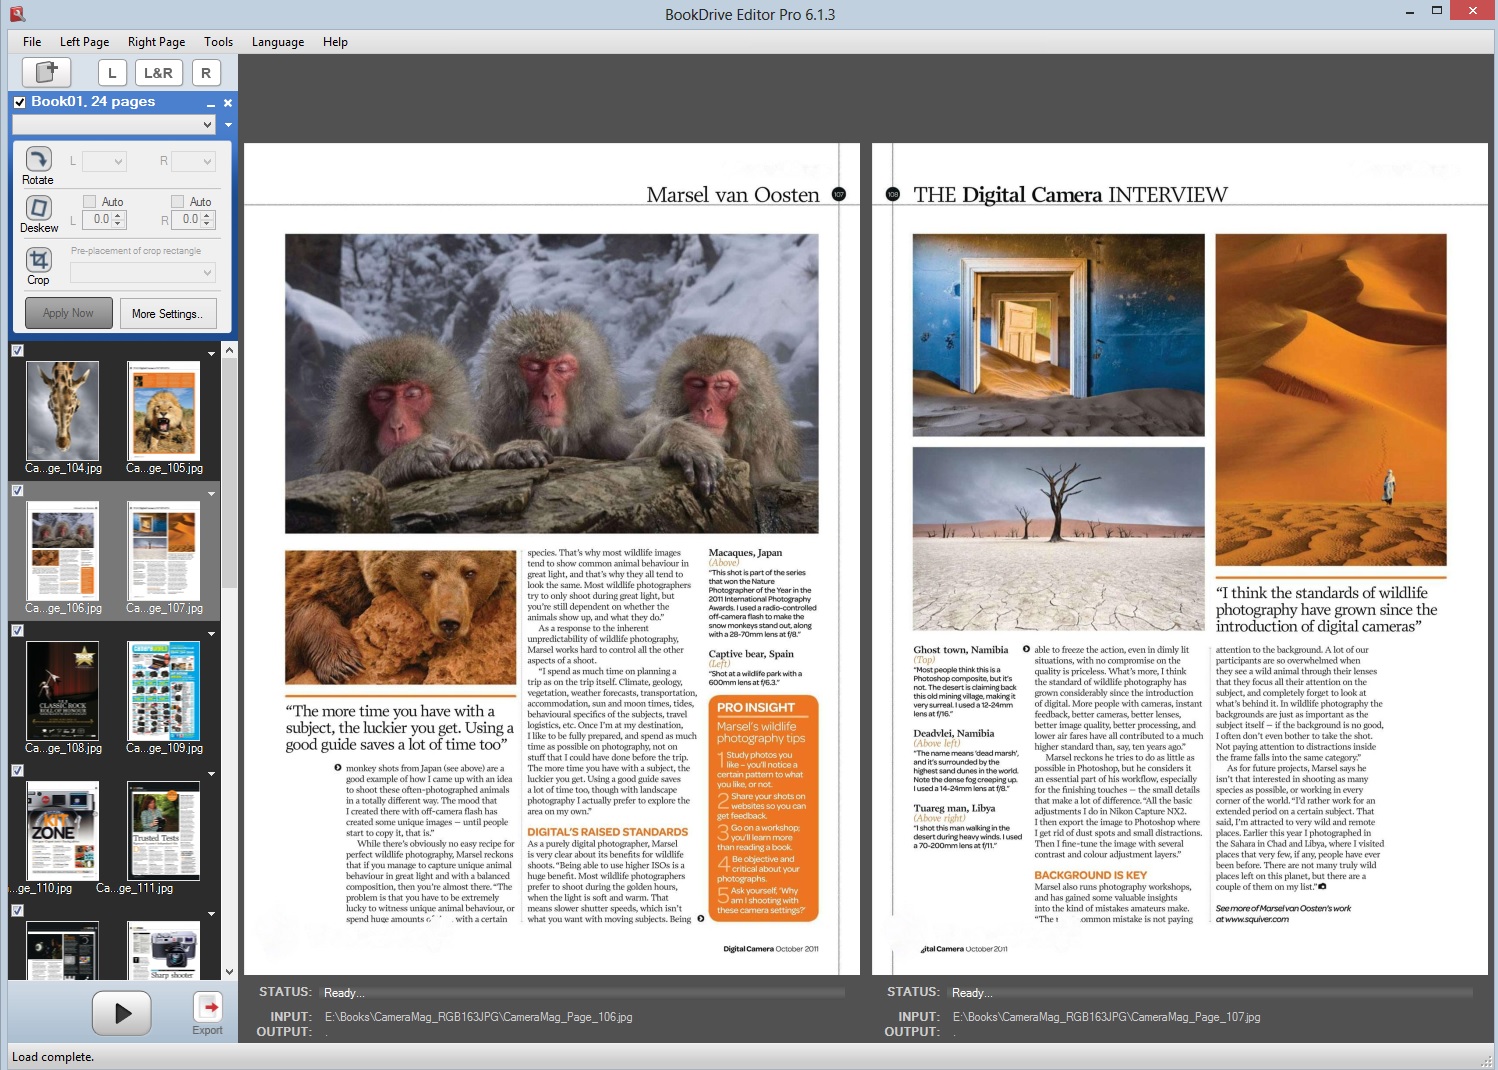The height and width of the screenshot is (1070, 1498).
Task: Select thumbnail Ca..ge_109.jpg
Action: click(164, 691)
